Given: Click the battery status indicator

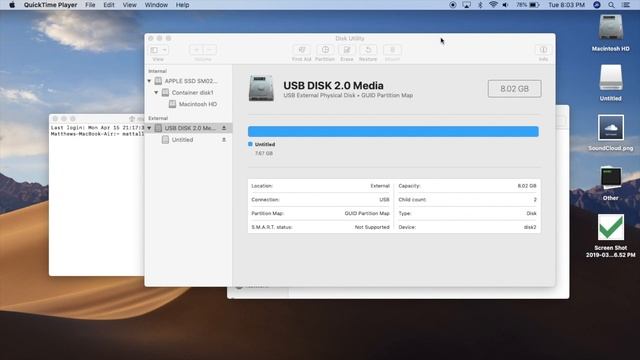Looking at the screenshot, I should pyautogui.click(x=528, y=5).
